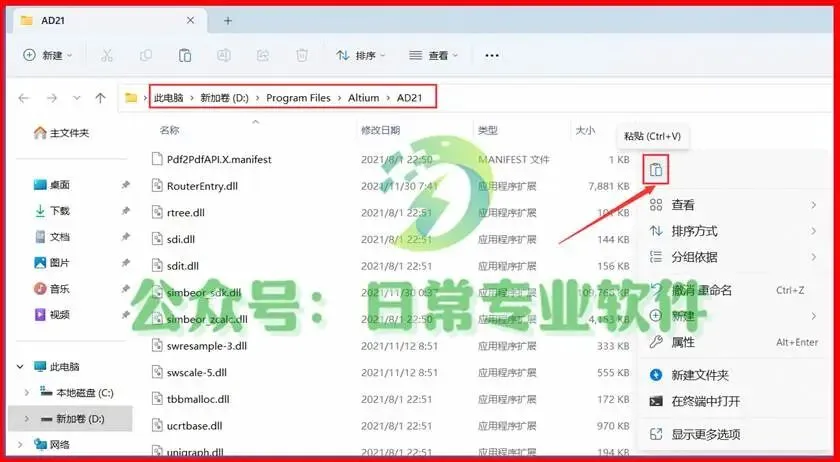Click the Share icon in toolbar

click(262, 55)
